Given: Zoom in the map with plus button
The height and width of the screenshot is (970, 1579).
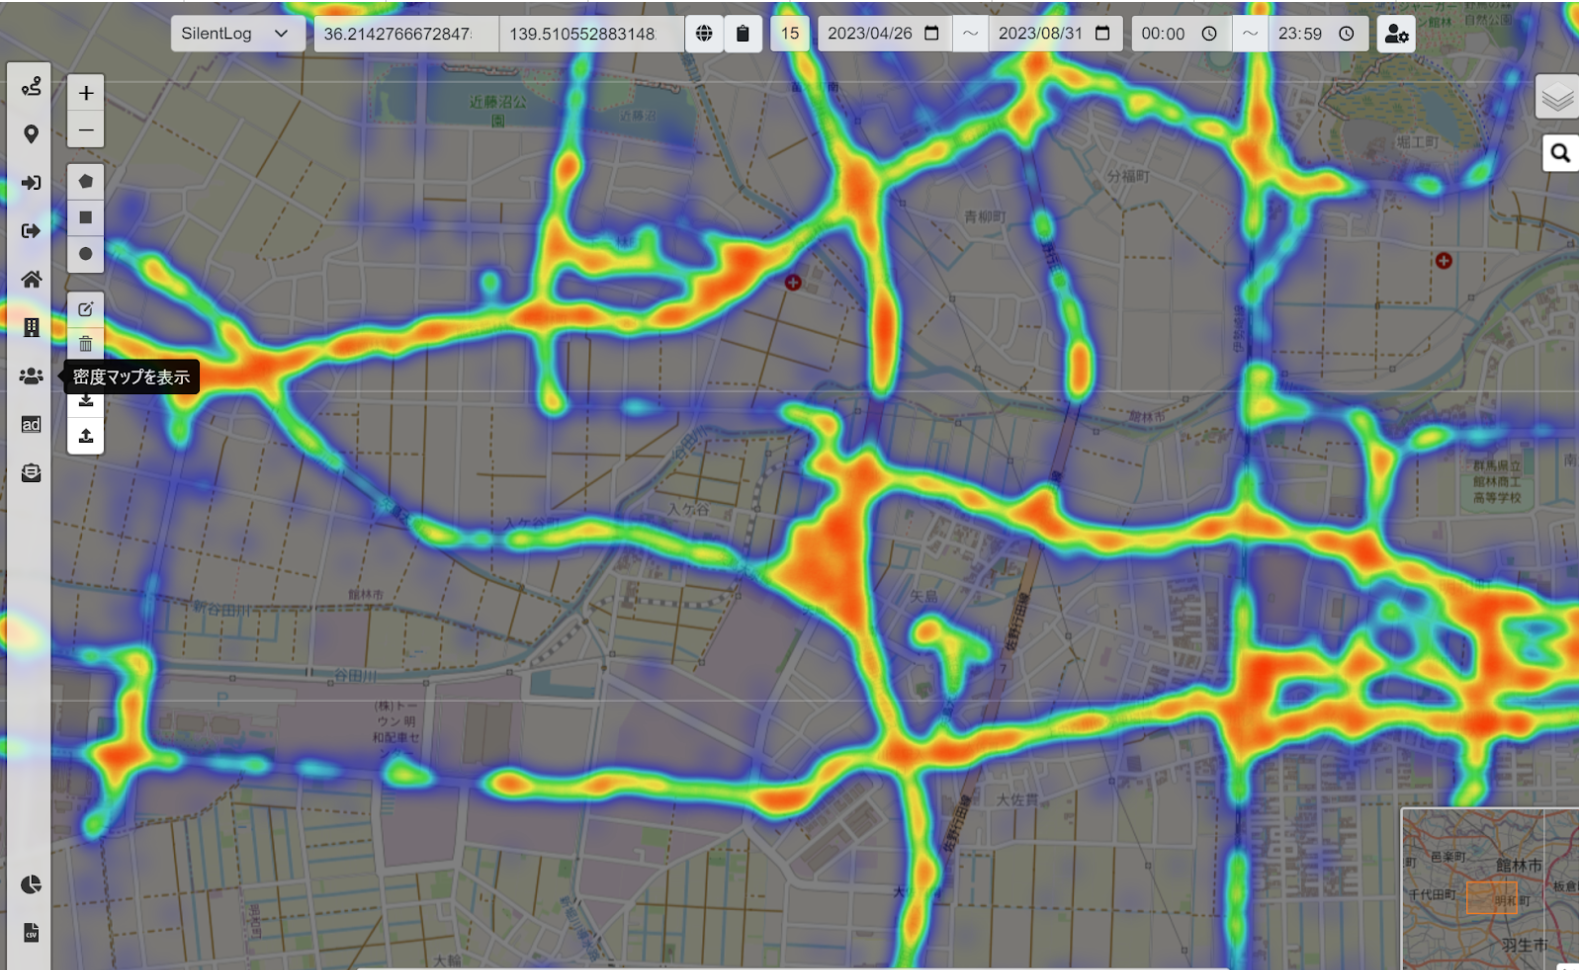Looking at the screenshot, I should click(x=86, y=93).
